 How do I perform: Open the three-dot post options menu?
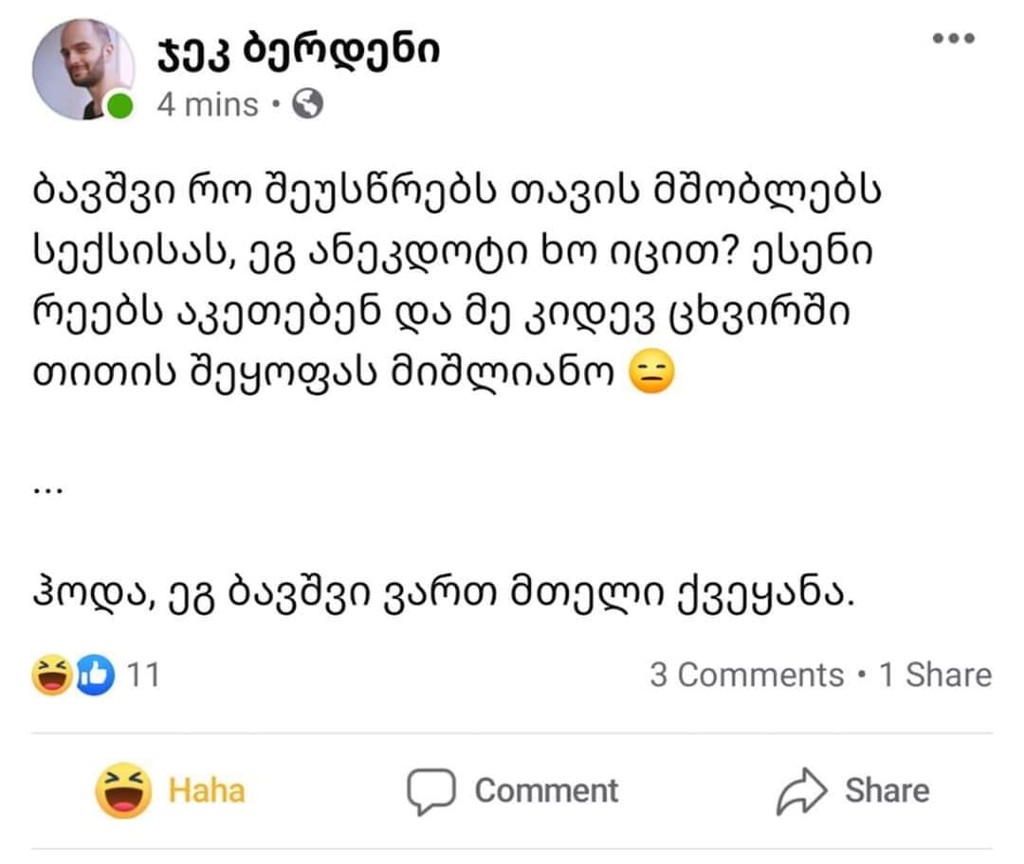tap(952, 40)
